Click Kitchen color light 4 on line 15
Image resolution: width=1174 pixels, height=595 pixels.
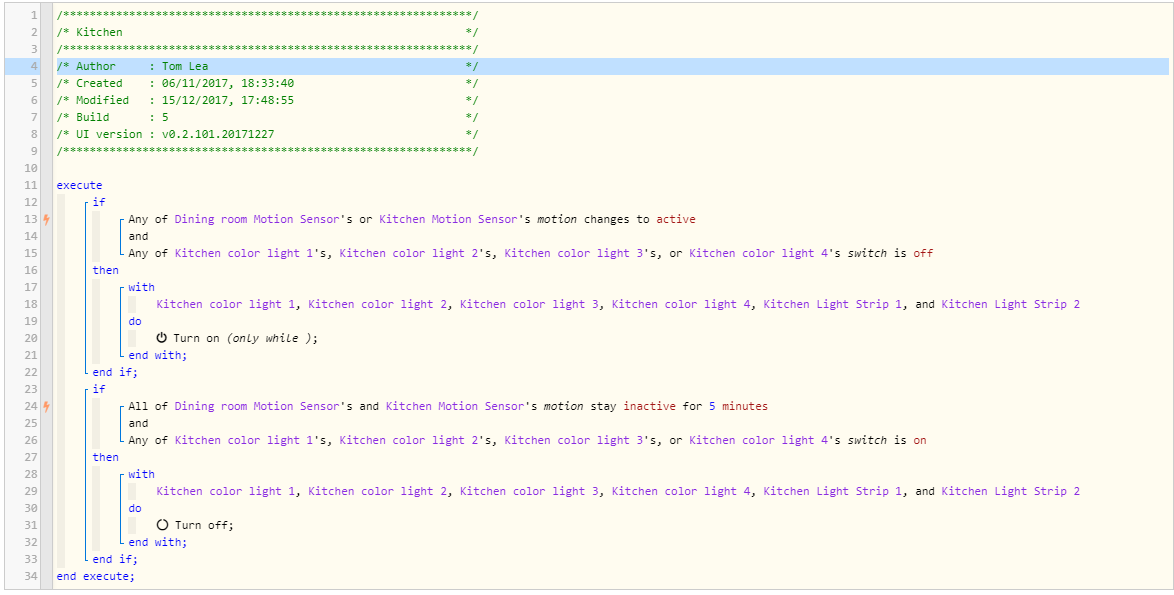[x=758, y=253]
